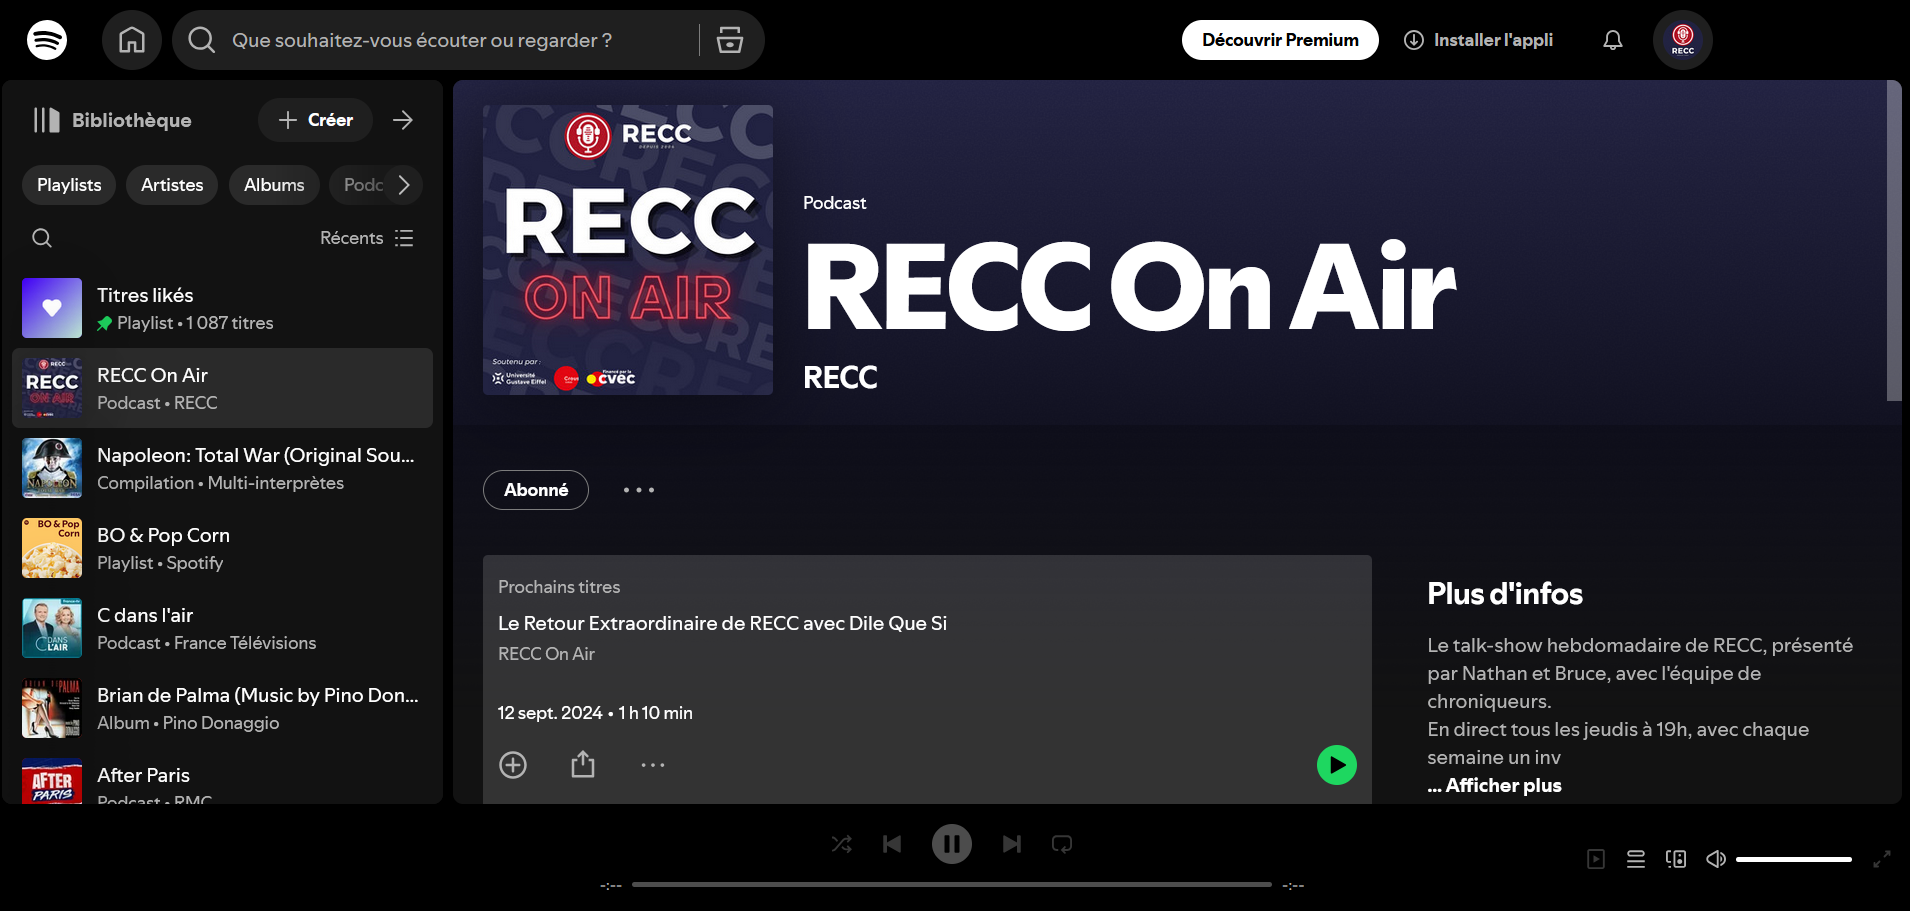Add episode to your library
Screen dimensions: 1910x911
(512, 764)
